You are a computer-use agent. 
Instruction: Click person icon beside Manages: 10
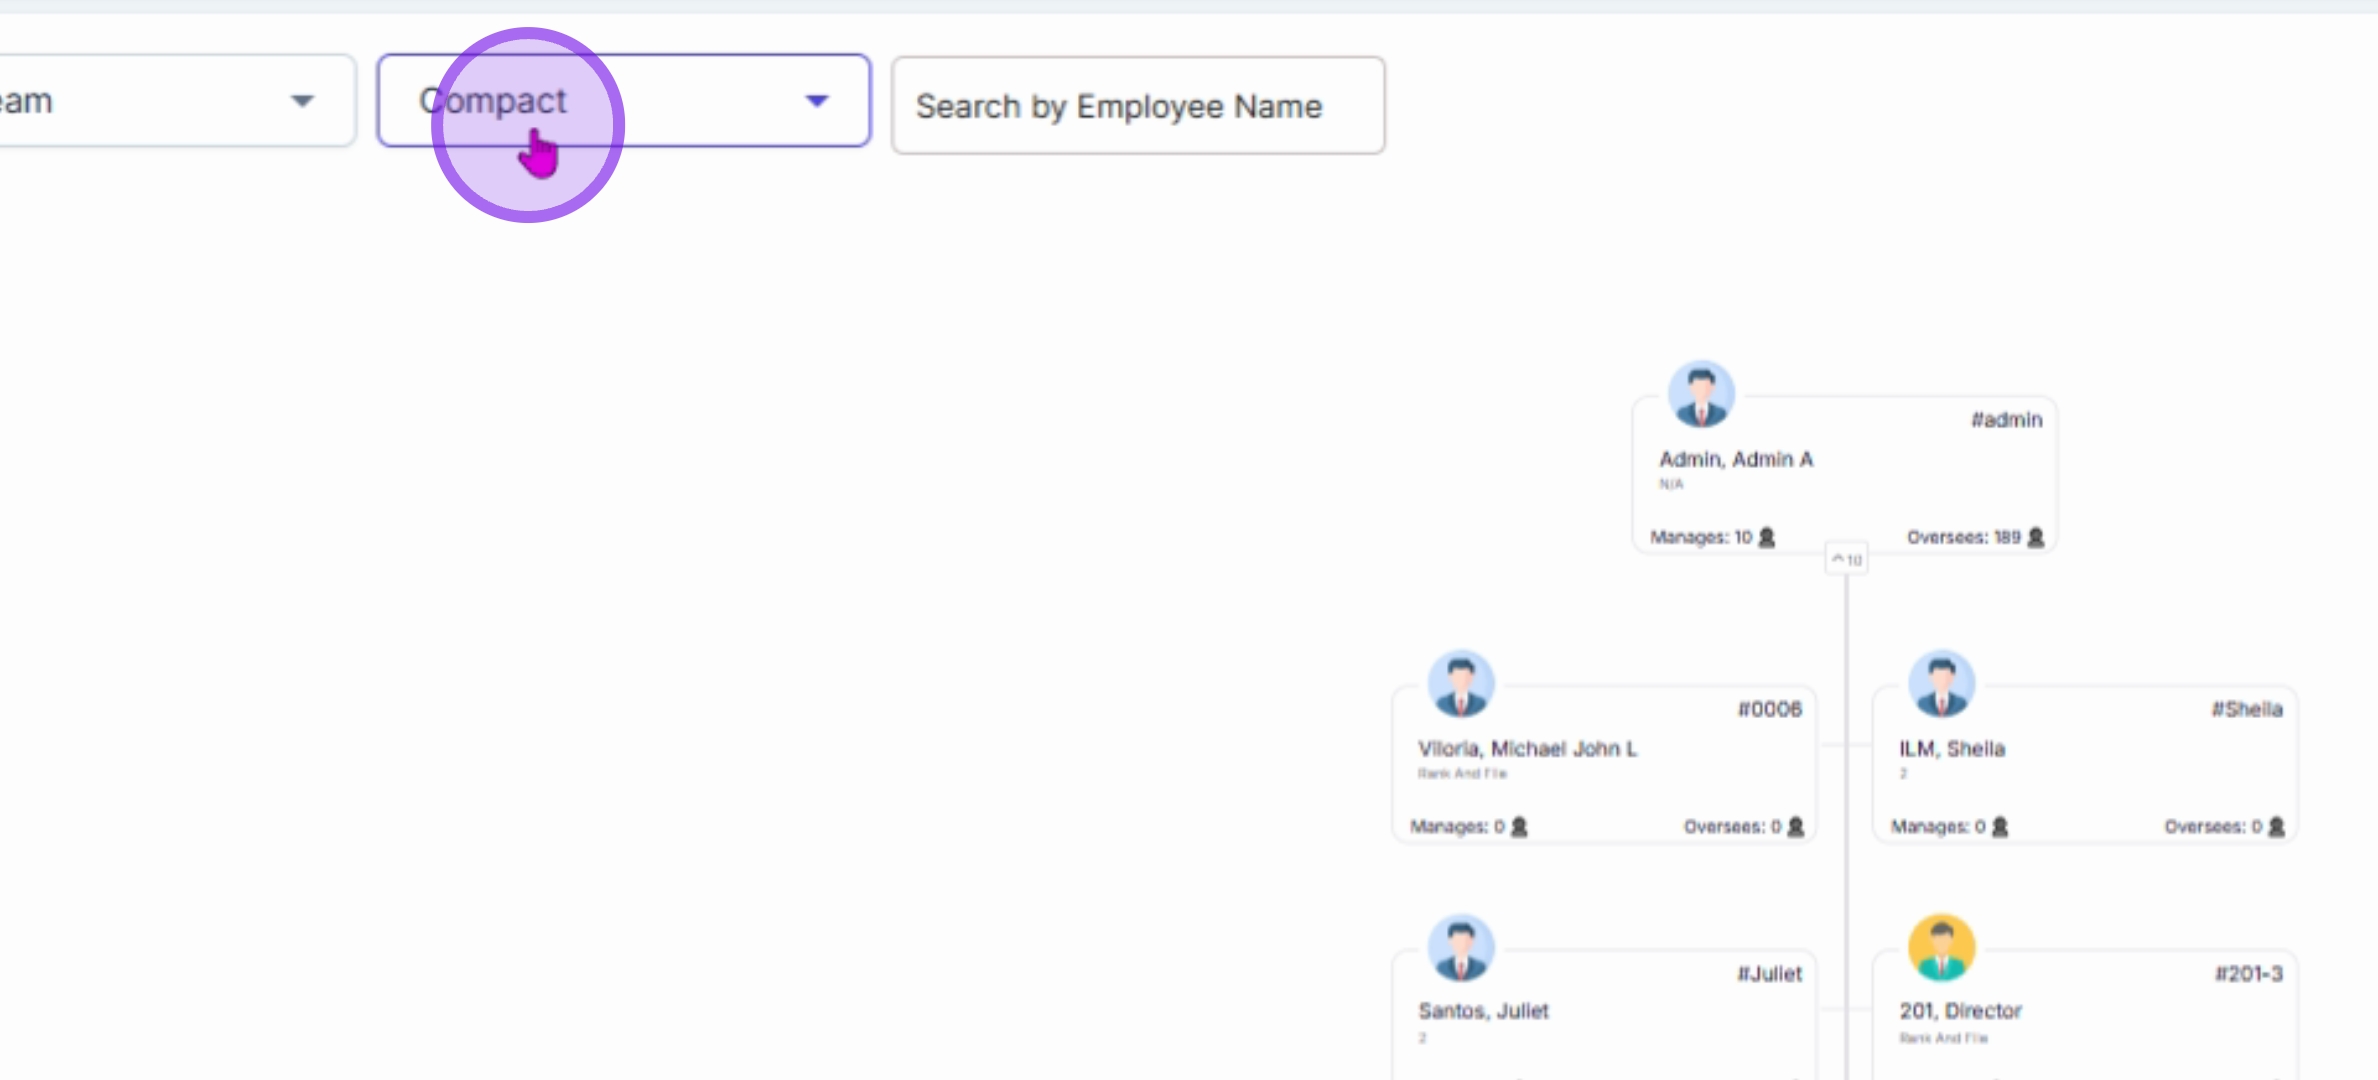pyautogui.click(x=1767, y=537)
